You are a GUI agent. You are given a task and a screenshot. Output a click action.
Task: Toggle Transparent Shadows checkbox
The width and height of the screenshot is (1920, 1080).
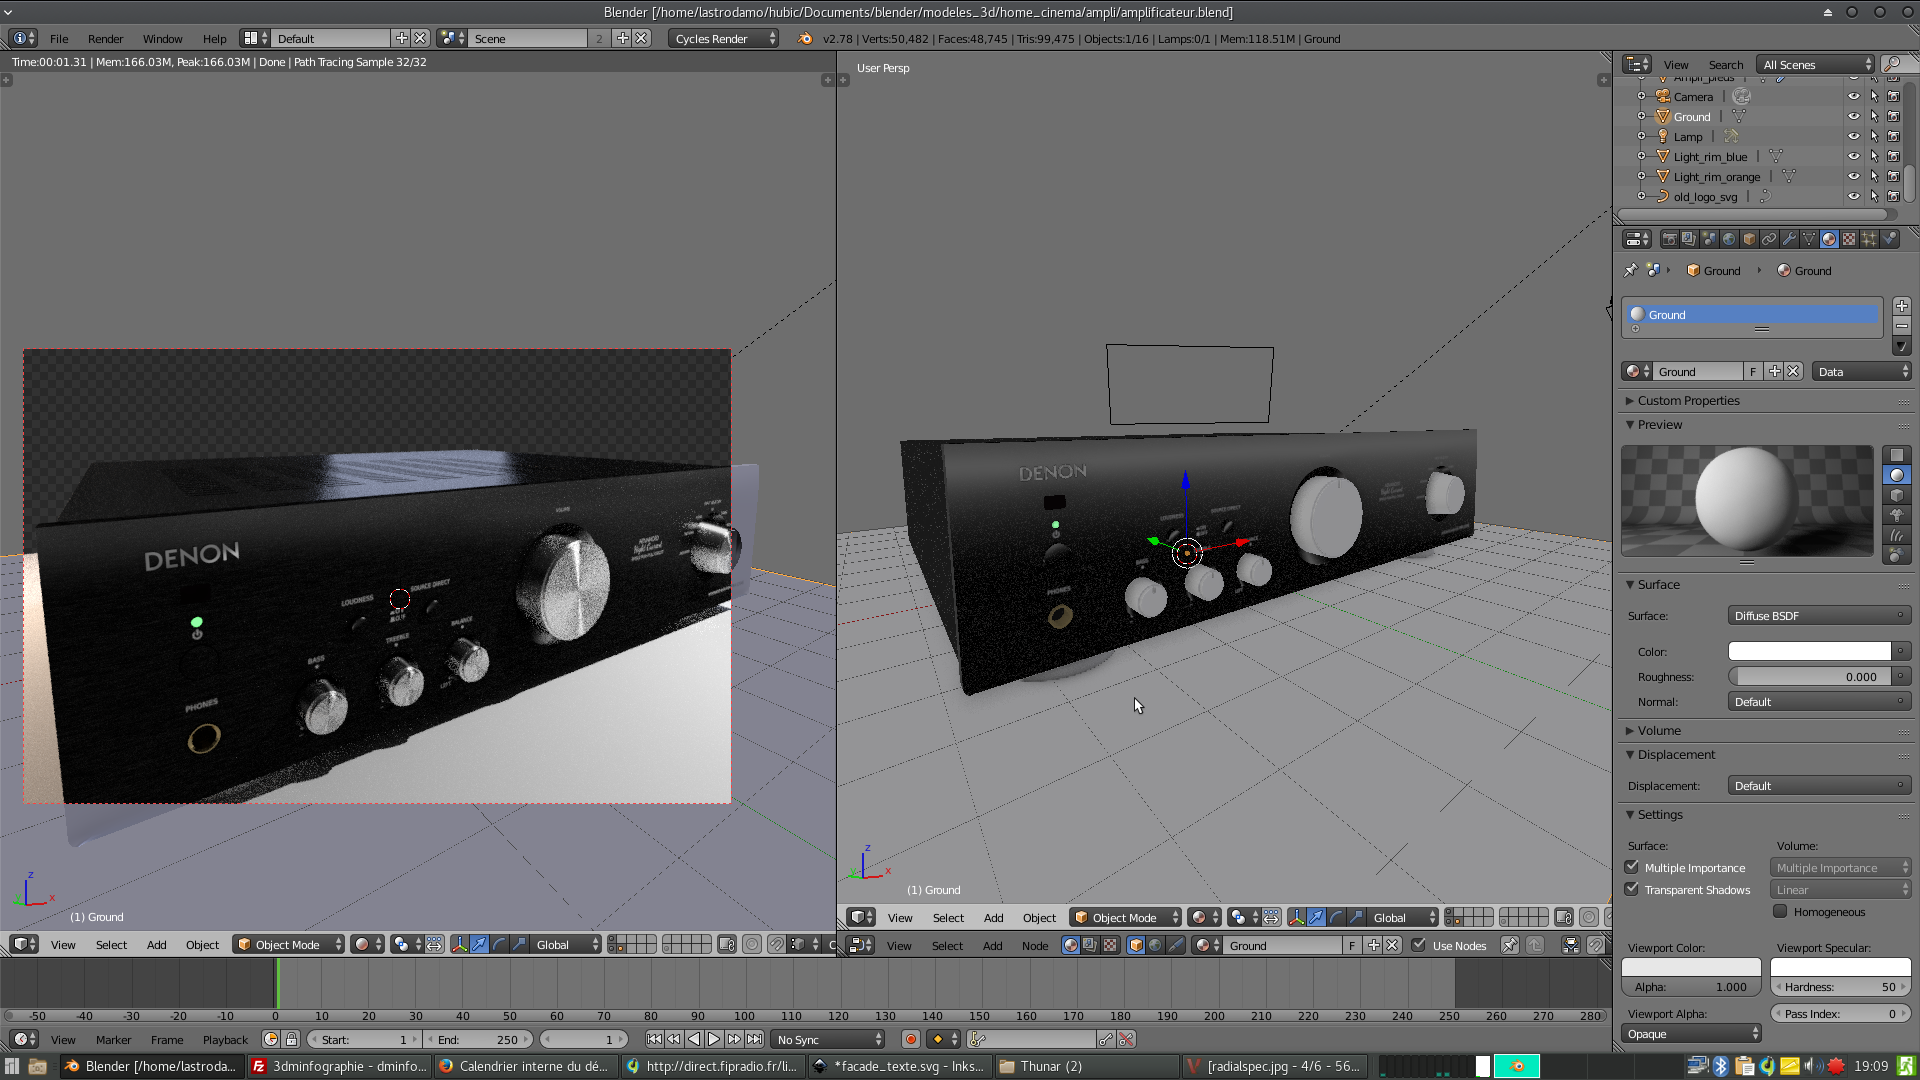pos(1632,889)
